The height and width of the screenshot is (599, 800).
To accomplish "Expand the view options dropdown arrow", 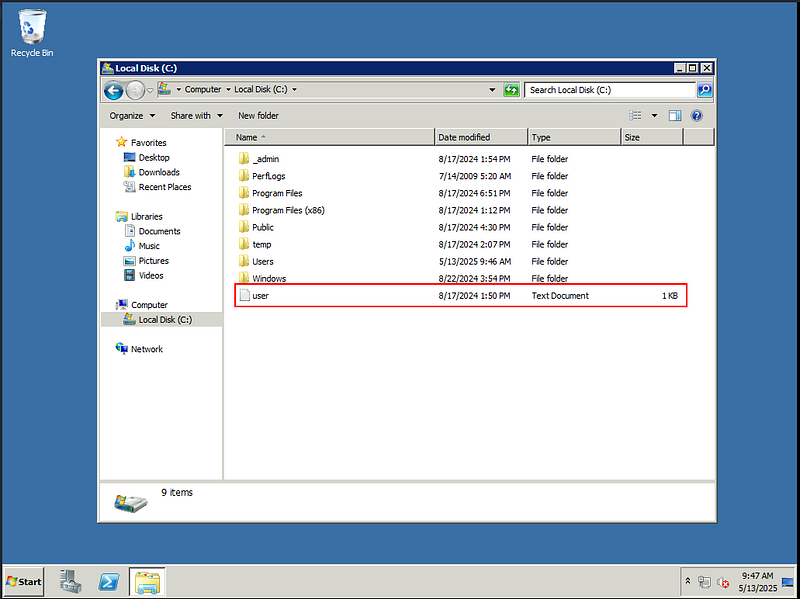I will point(654,116).
